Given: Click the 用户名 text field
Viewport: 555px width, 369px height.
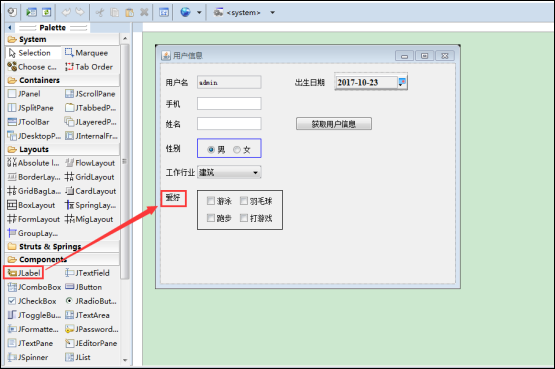Looking at the screenshot, I should (229, 82).
